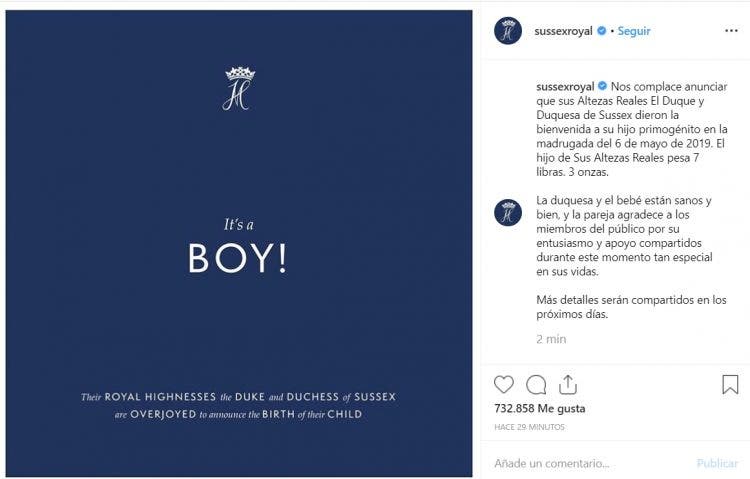Viewport: 750px width, 479px height.
Task: Open the 'HACE 29 MINUTOS' timestamp link
Action: (x=529, y=427)
